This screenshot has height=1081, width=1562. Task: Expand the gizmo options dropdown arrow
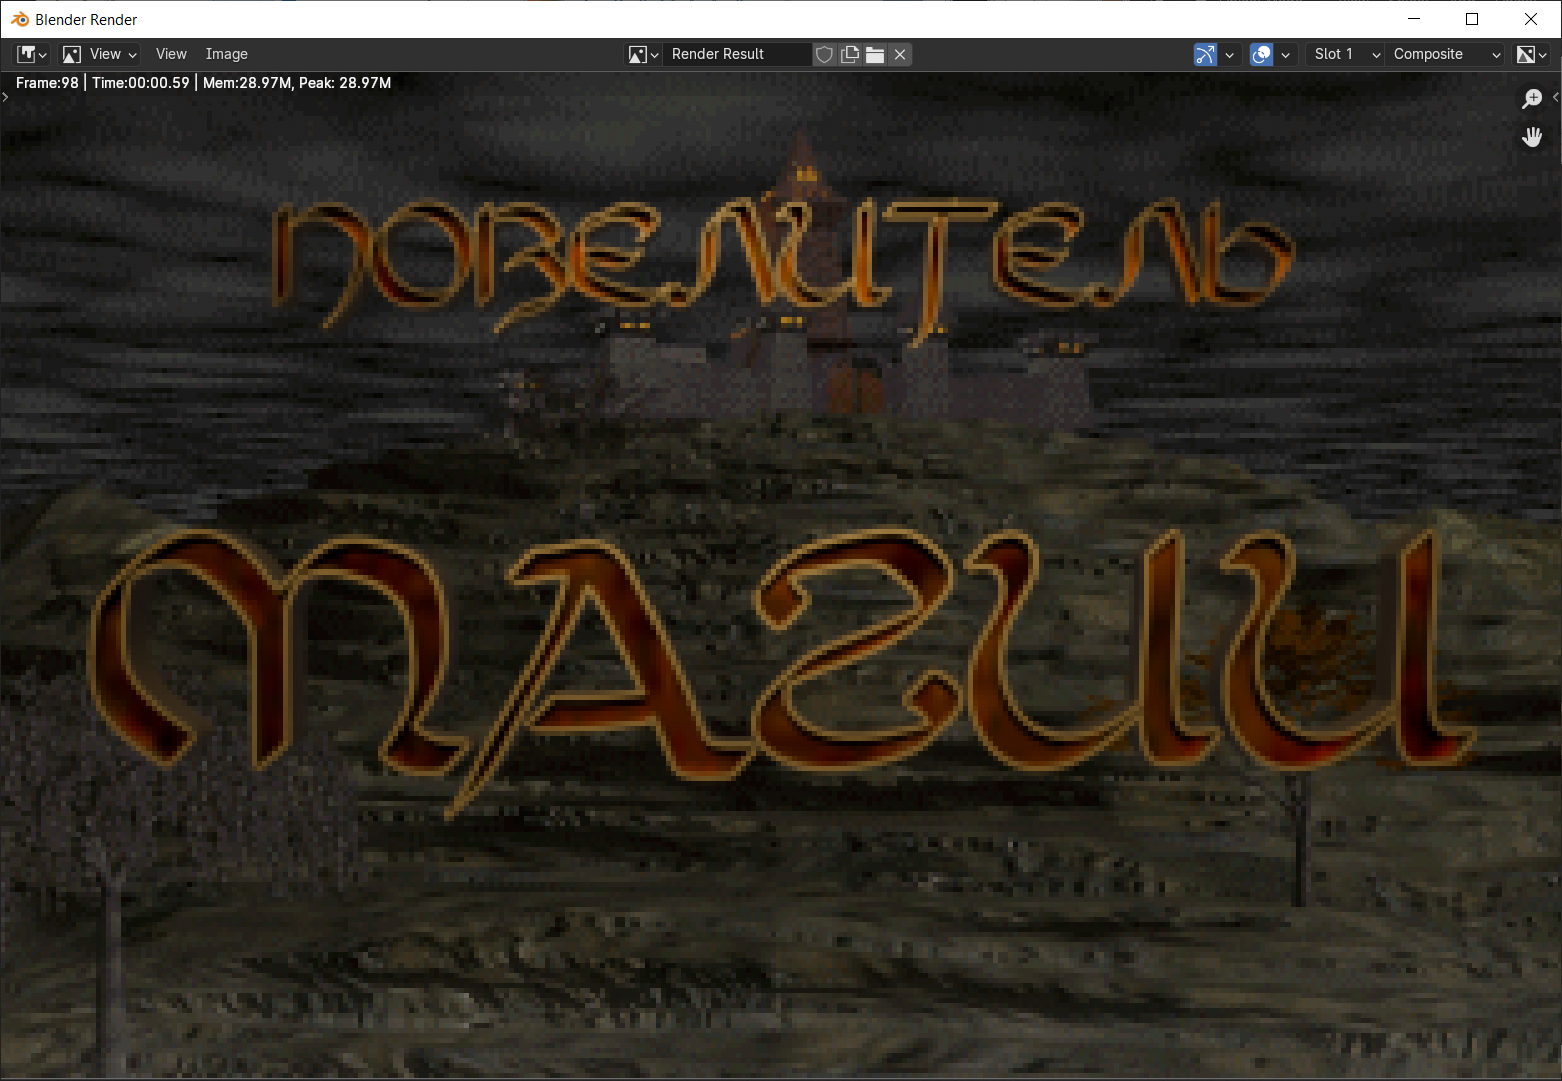point(1229,54)
